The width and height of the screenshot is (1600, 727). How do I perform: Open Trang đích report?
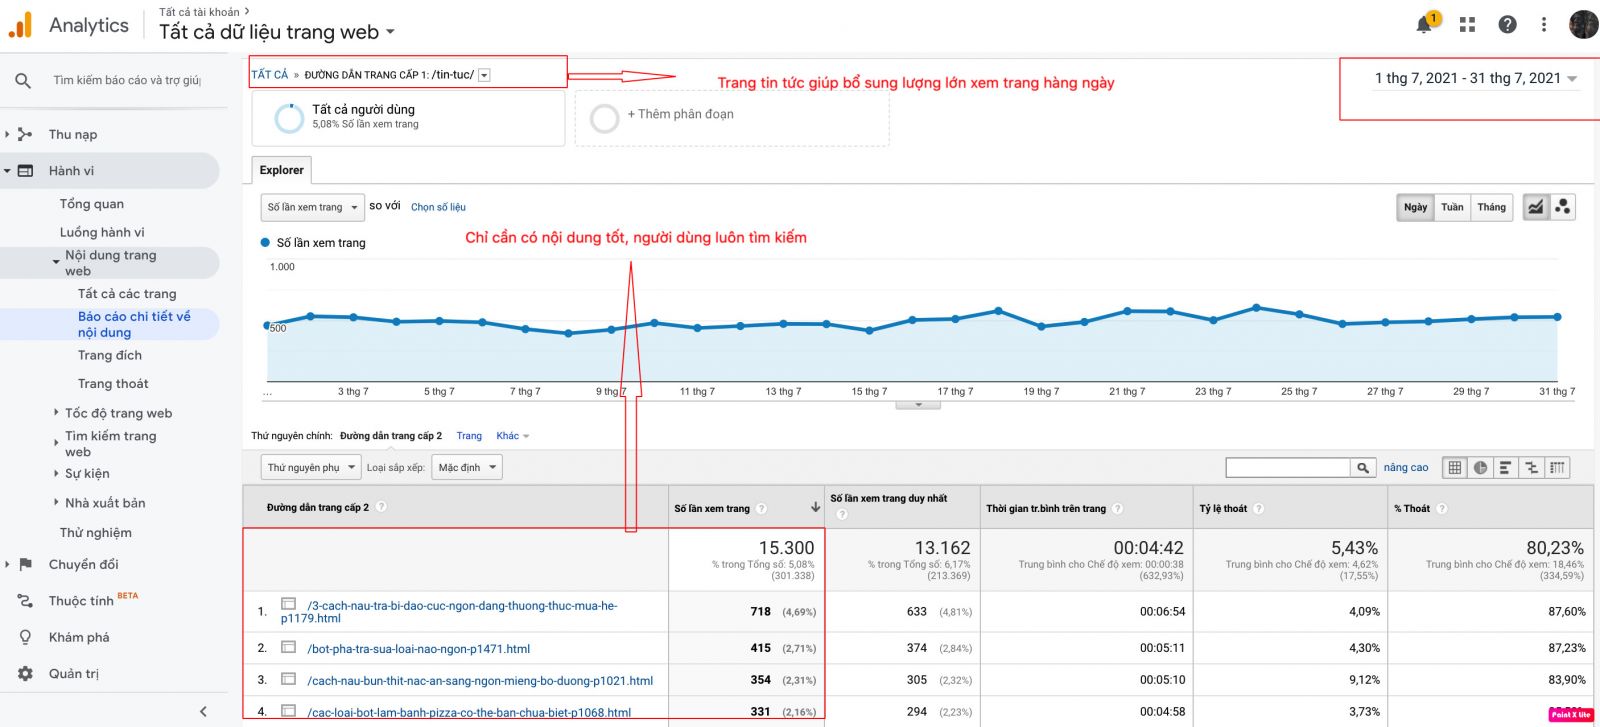click(x=110, y=355)
